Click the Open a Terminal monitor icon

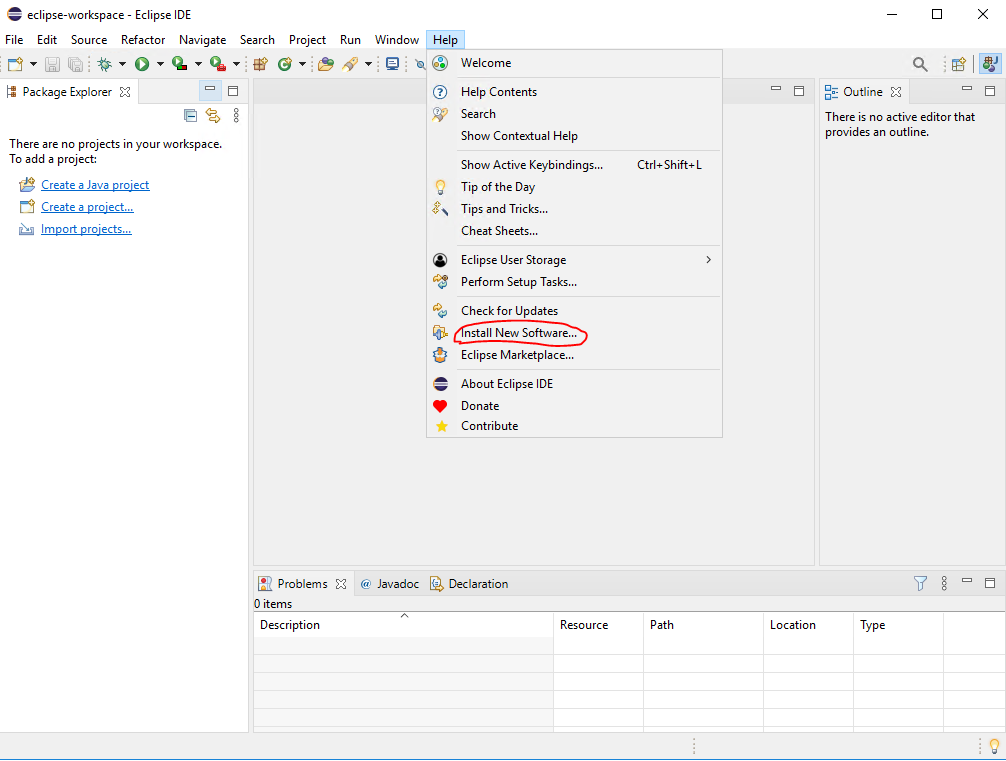coord(392,64)
